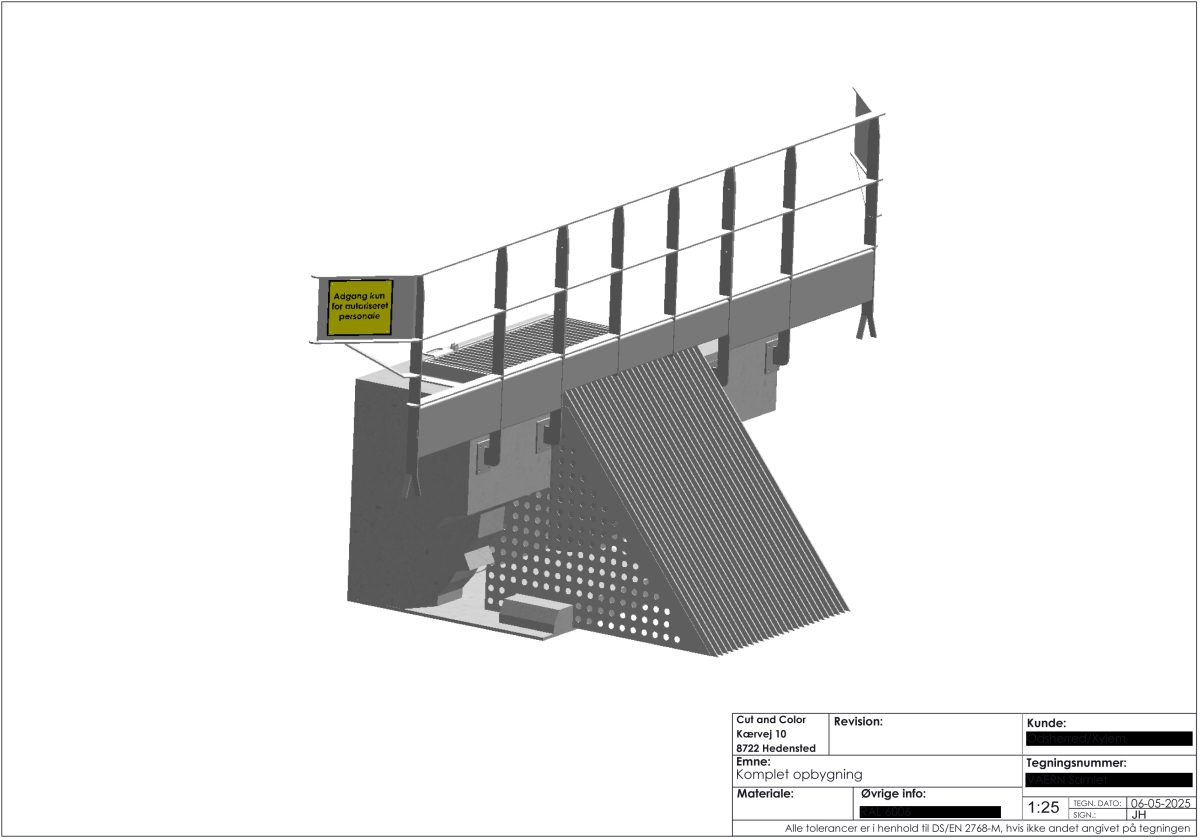This screenshot has width=1200, height=838.
Task: Click the 'TEGN. DATO:' label
Action: click(x=1098, y=803)
